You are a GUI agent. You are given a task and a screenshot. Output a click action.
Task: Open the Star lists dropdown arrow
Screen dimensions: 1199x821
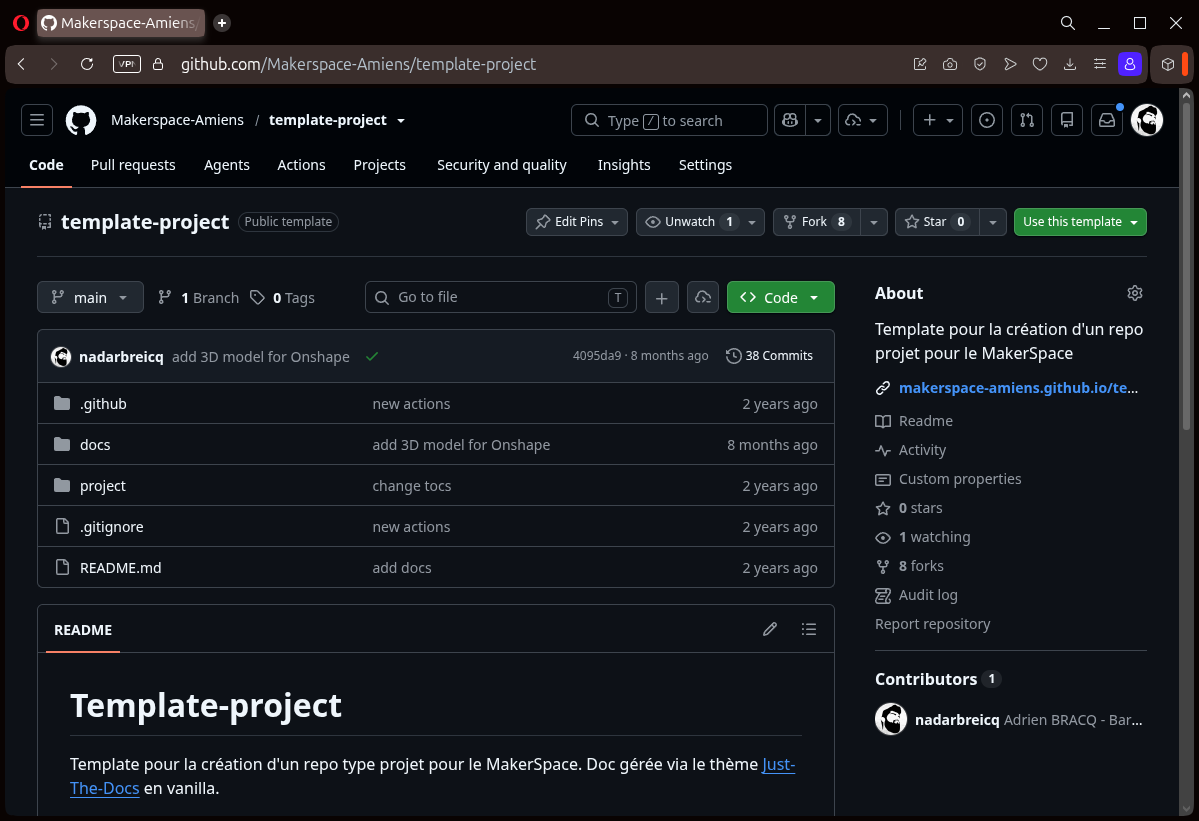coord(993,222)
